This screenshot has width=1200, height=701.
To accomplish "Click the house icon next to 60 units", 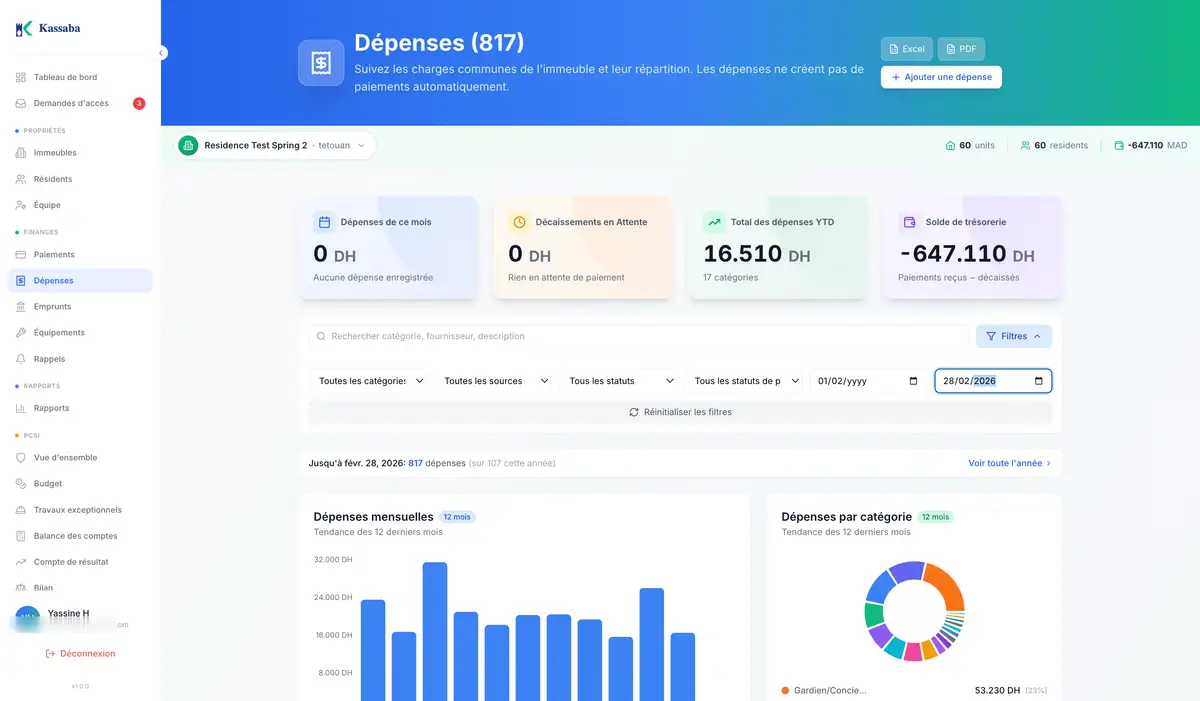I will [950, 145].
